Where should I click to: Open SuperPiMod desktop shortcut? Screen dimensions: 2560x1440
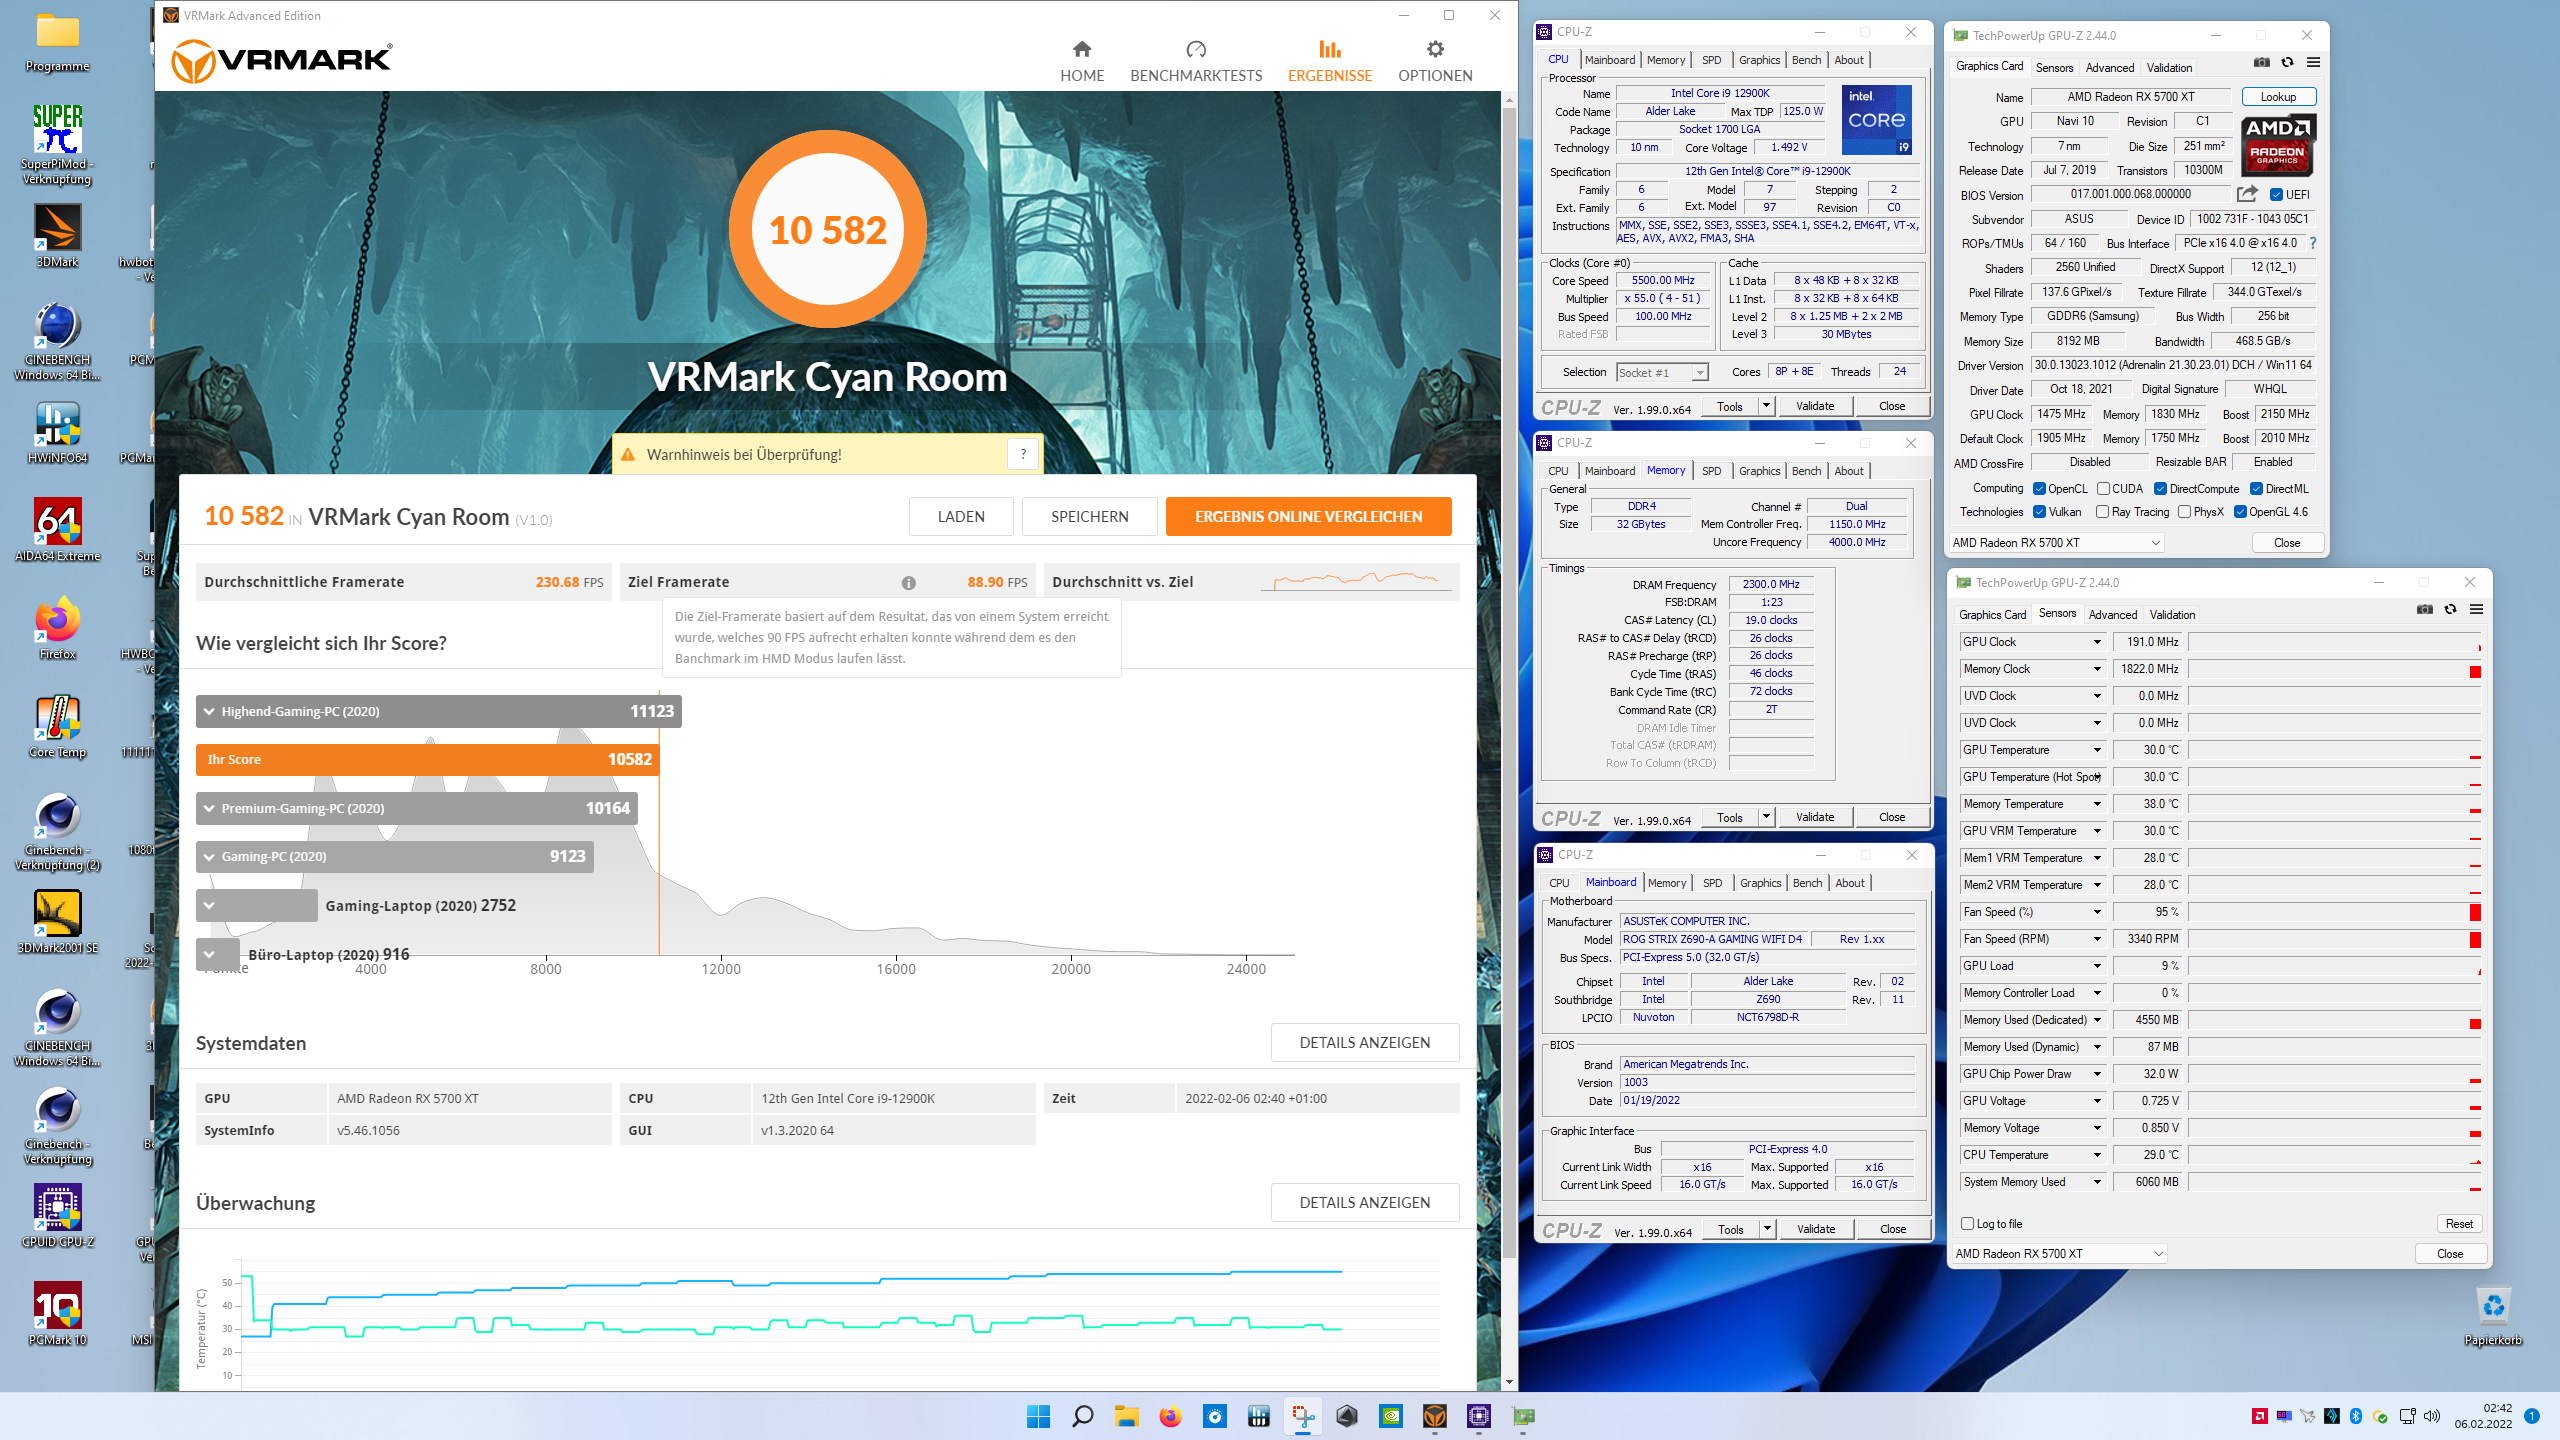(x=57, y=144)
